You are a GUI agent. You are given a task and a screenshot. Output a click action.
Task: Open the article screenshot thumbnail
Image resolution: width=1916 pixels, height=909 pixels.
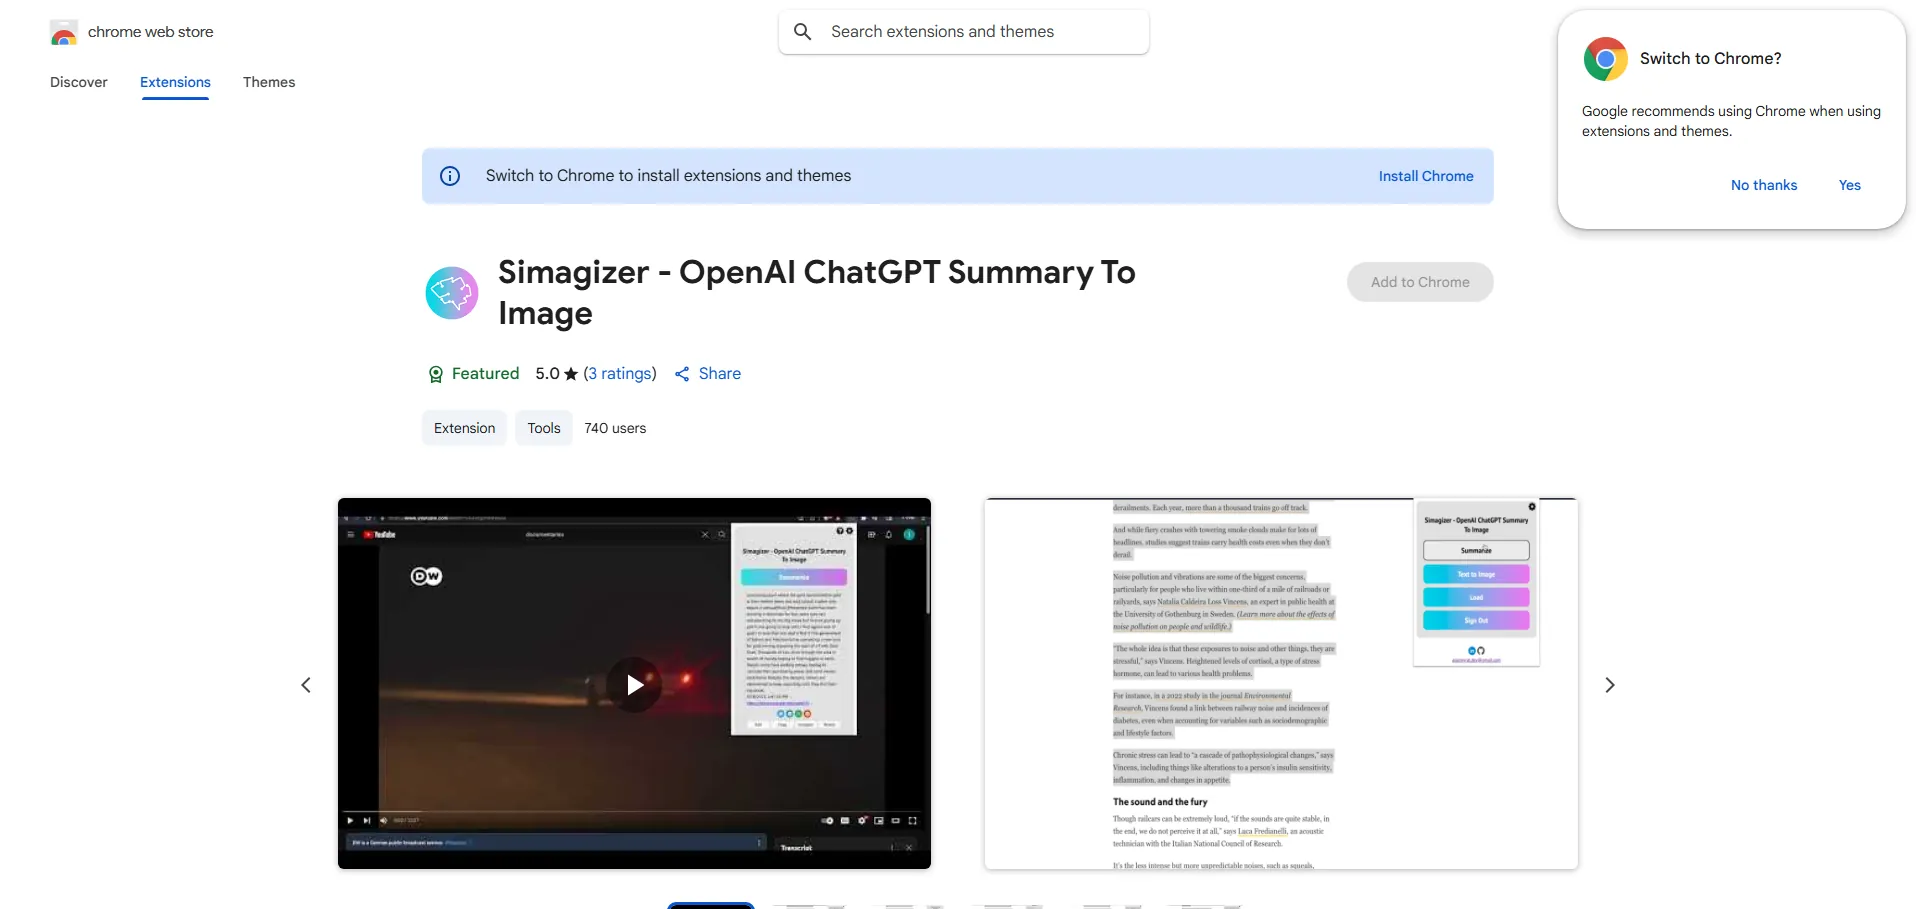tap(1281, 684)
